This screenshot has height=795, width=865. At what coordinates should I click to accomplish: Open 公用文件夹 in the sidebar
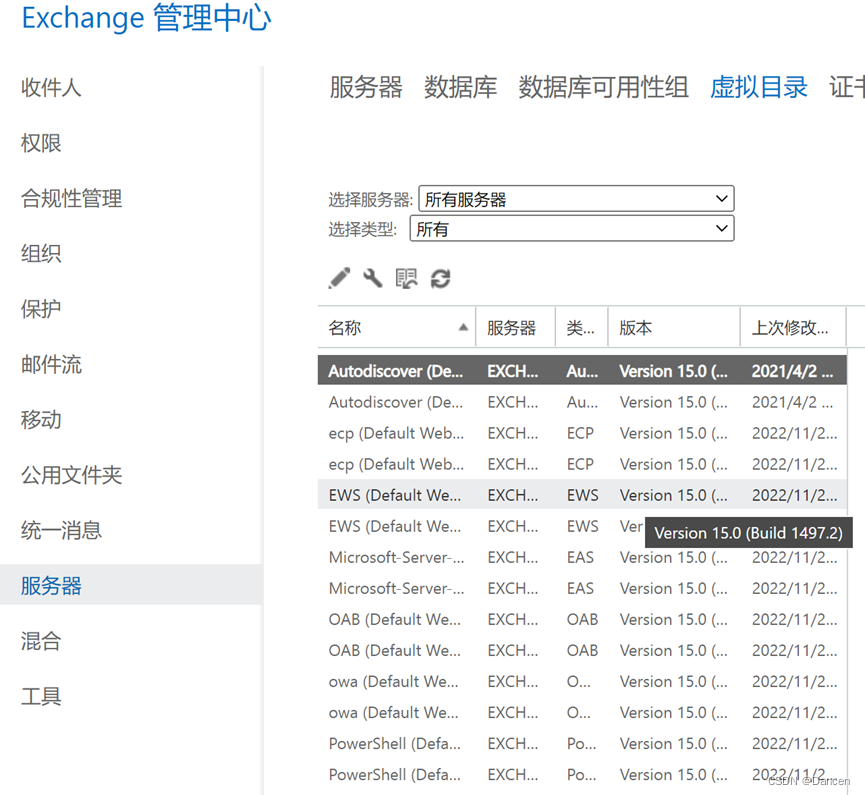pyautogui.click(x=71, y=474)
